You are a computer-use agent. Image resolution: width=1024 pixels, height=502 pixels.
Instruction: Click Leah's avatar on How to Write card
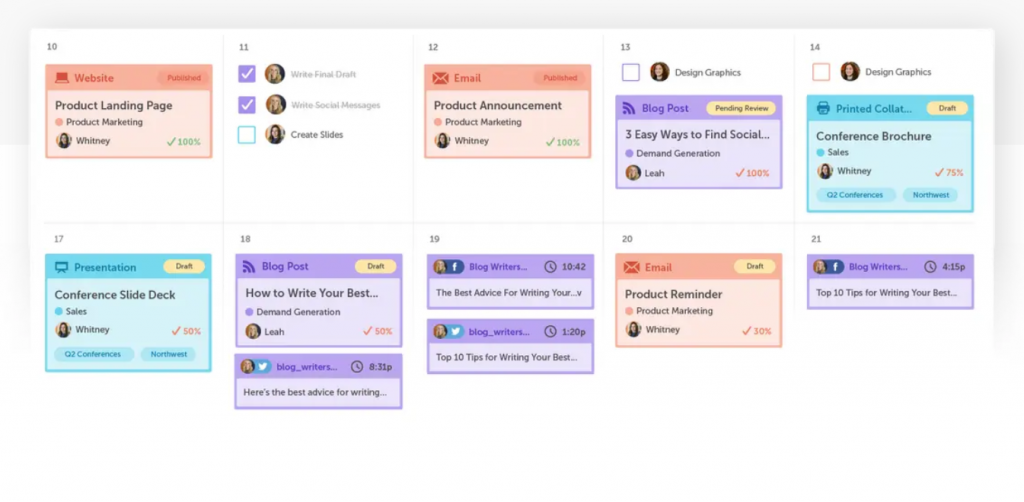253,331
